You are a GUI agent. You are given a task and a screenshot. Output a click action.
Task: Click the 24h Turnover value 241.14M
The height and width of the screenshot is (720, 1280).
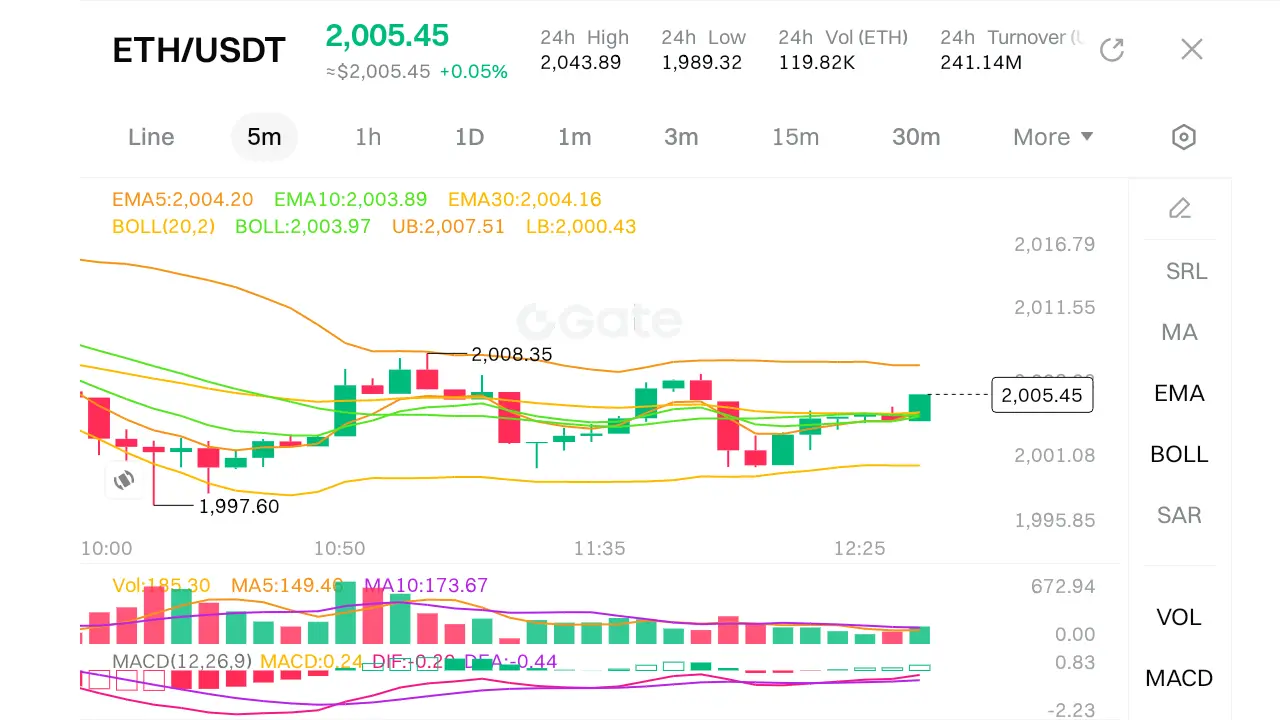[981, 63]
